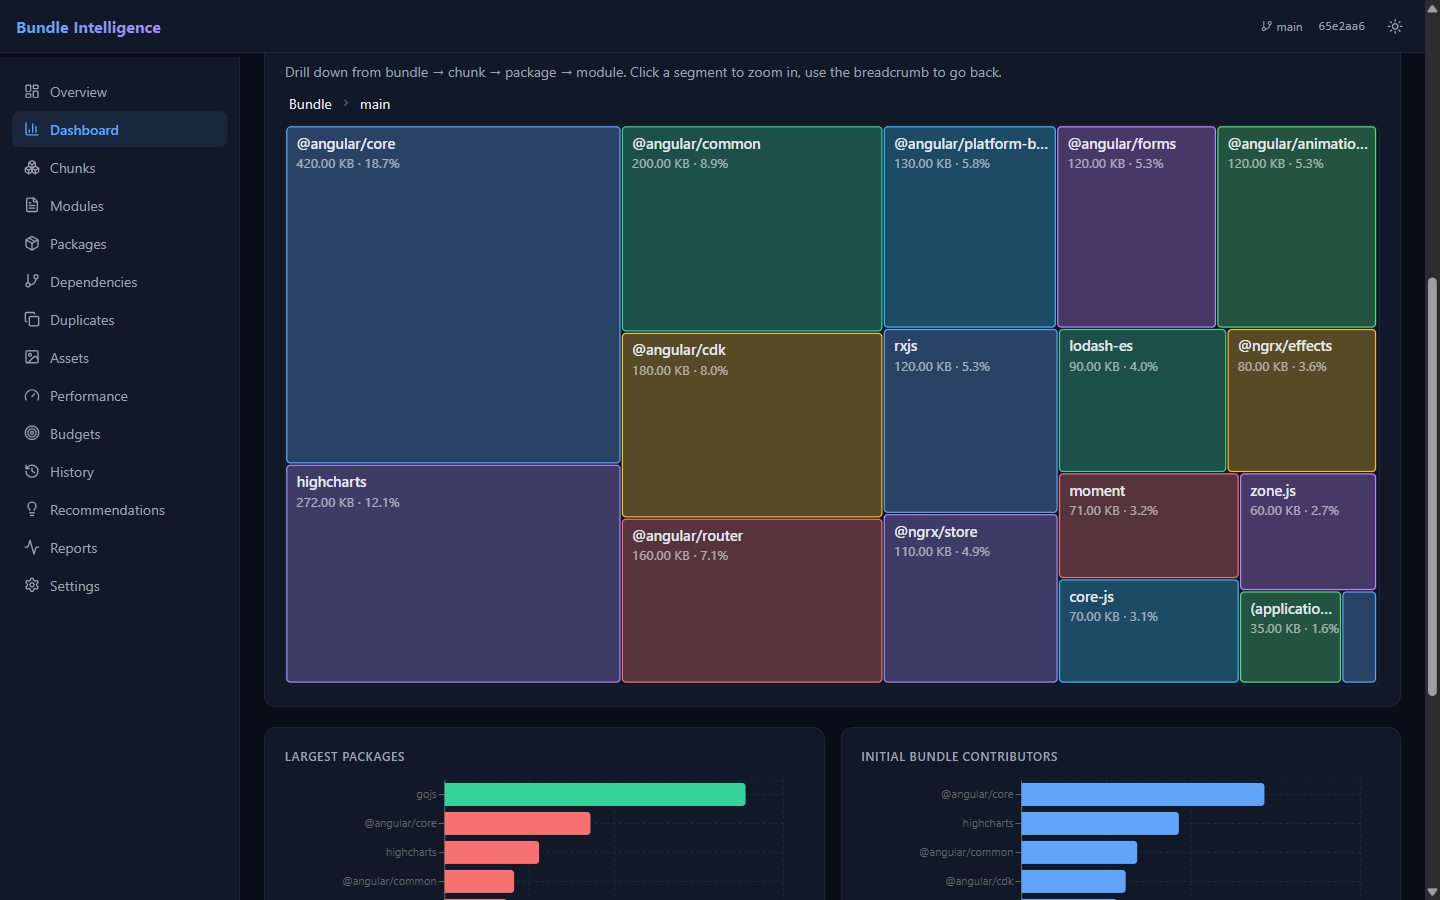Screen dimensions: 1440x900
Task: Select the @angular/common treemap block
Action: click(752, 229)
